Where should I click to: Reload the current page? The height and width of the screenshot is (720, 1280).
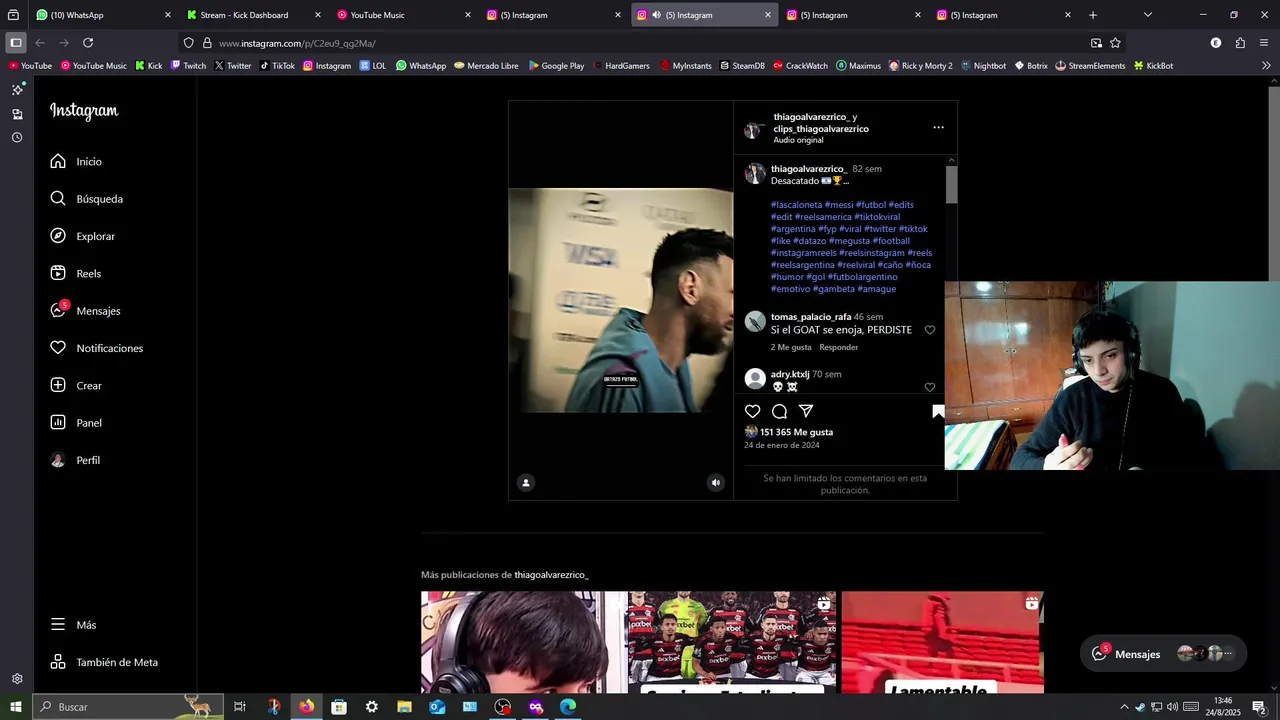point(88,43)
